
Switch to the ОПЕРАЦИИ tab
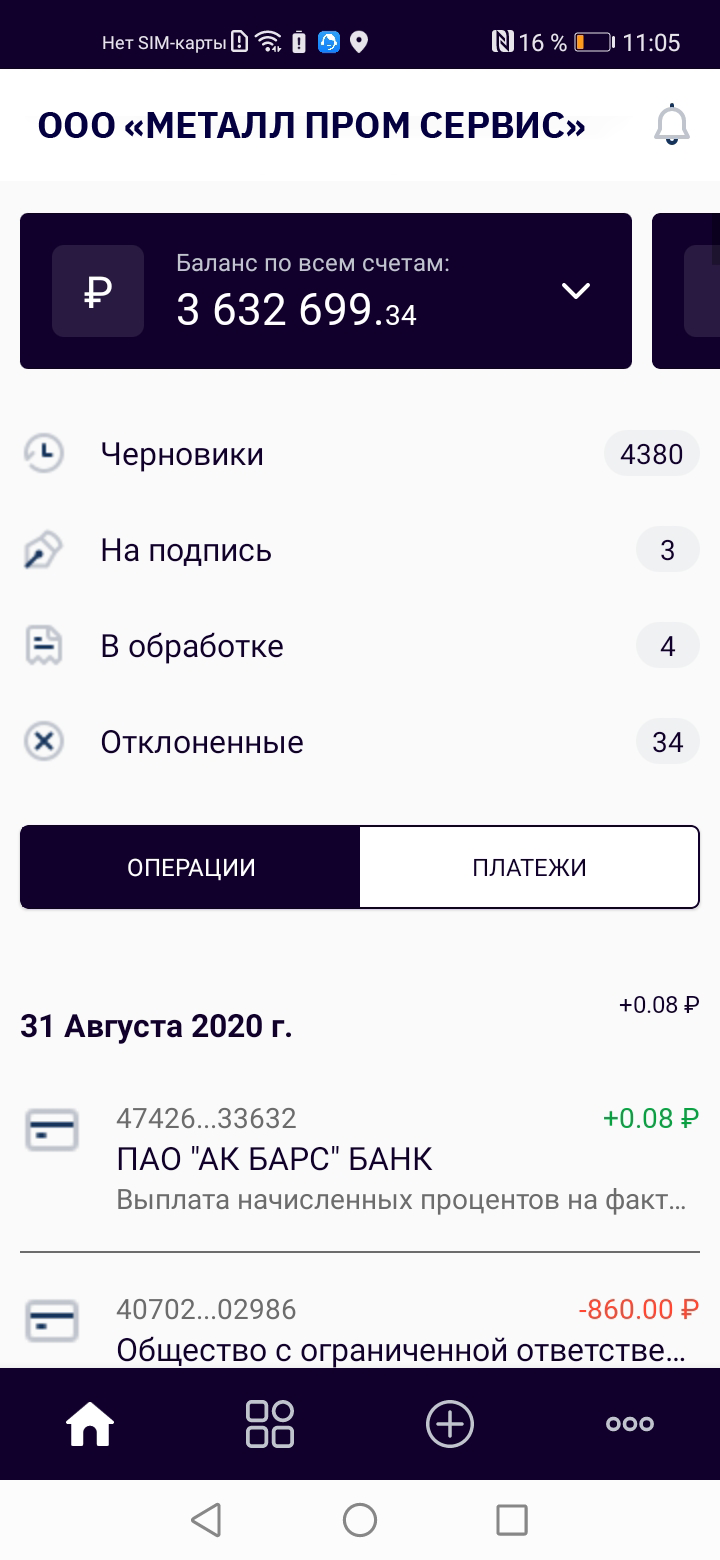coord(191,867)
